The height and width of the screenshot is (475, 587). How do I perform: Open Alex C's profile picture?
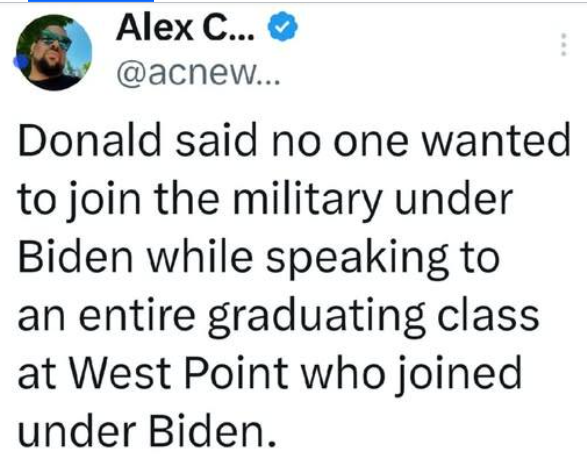pyautogui.click(x=54, y=52)
